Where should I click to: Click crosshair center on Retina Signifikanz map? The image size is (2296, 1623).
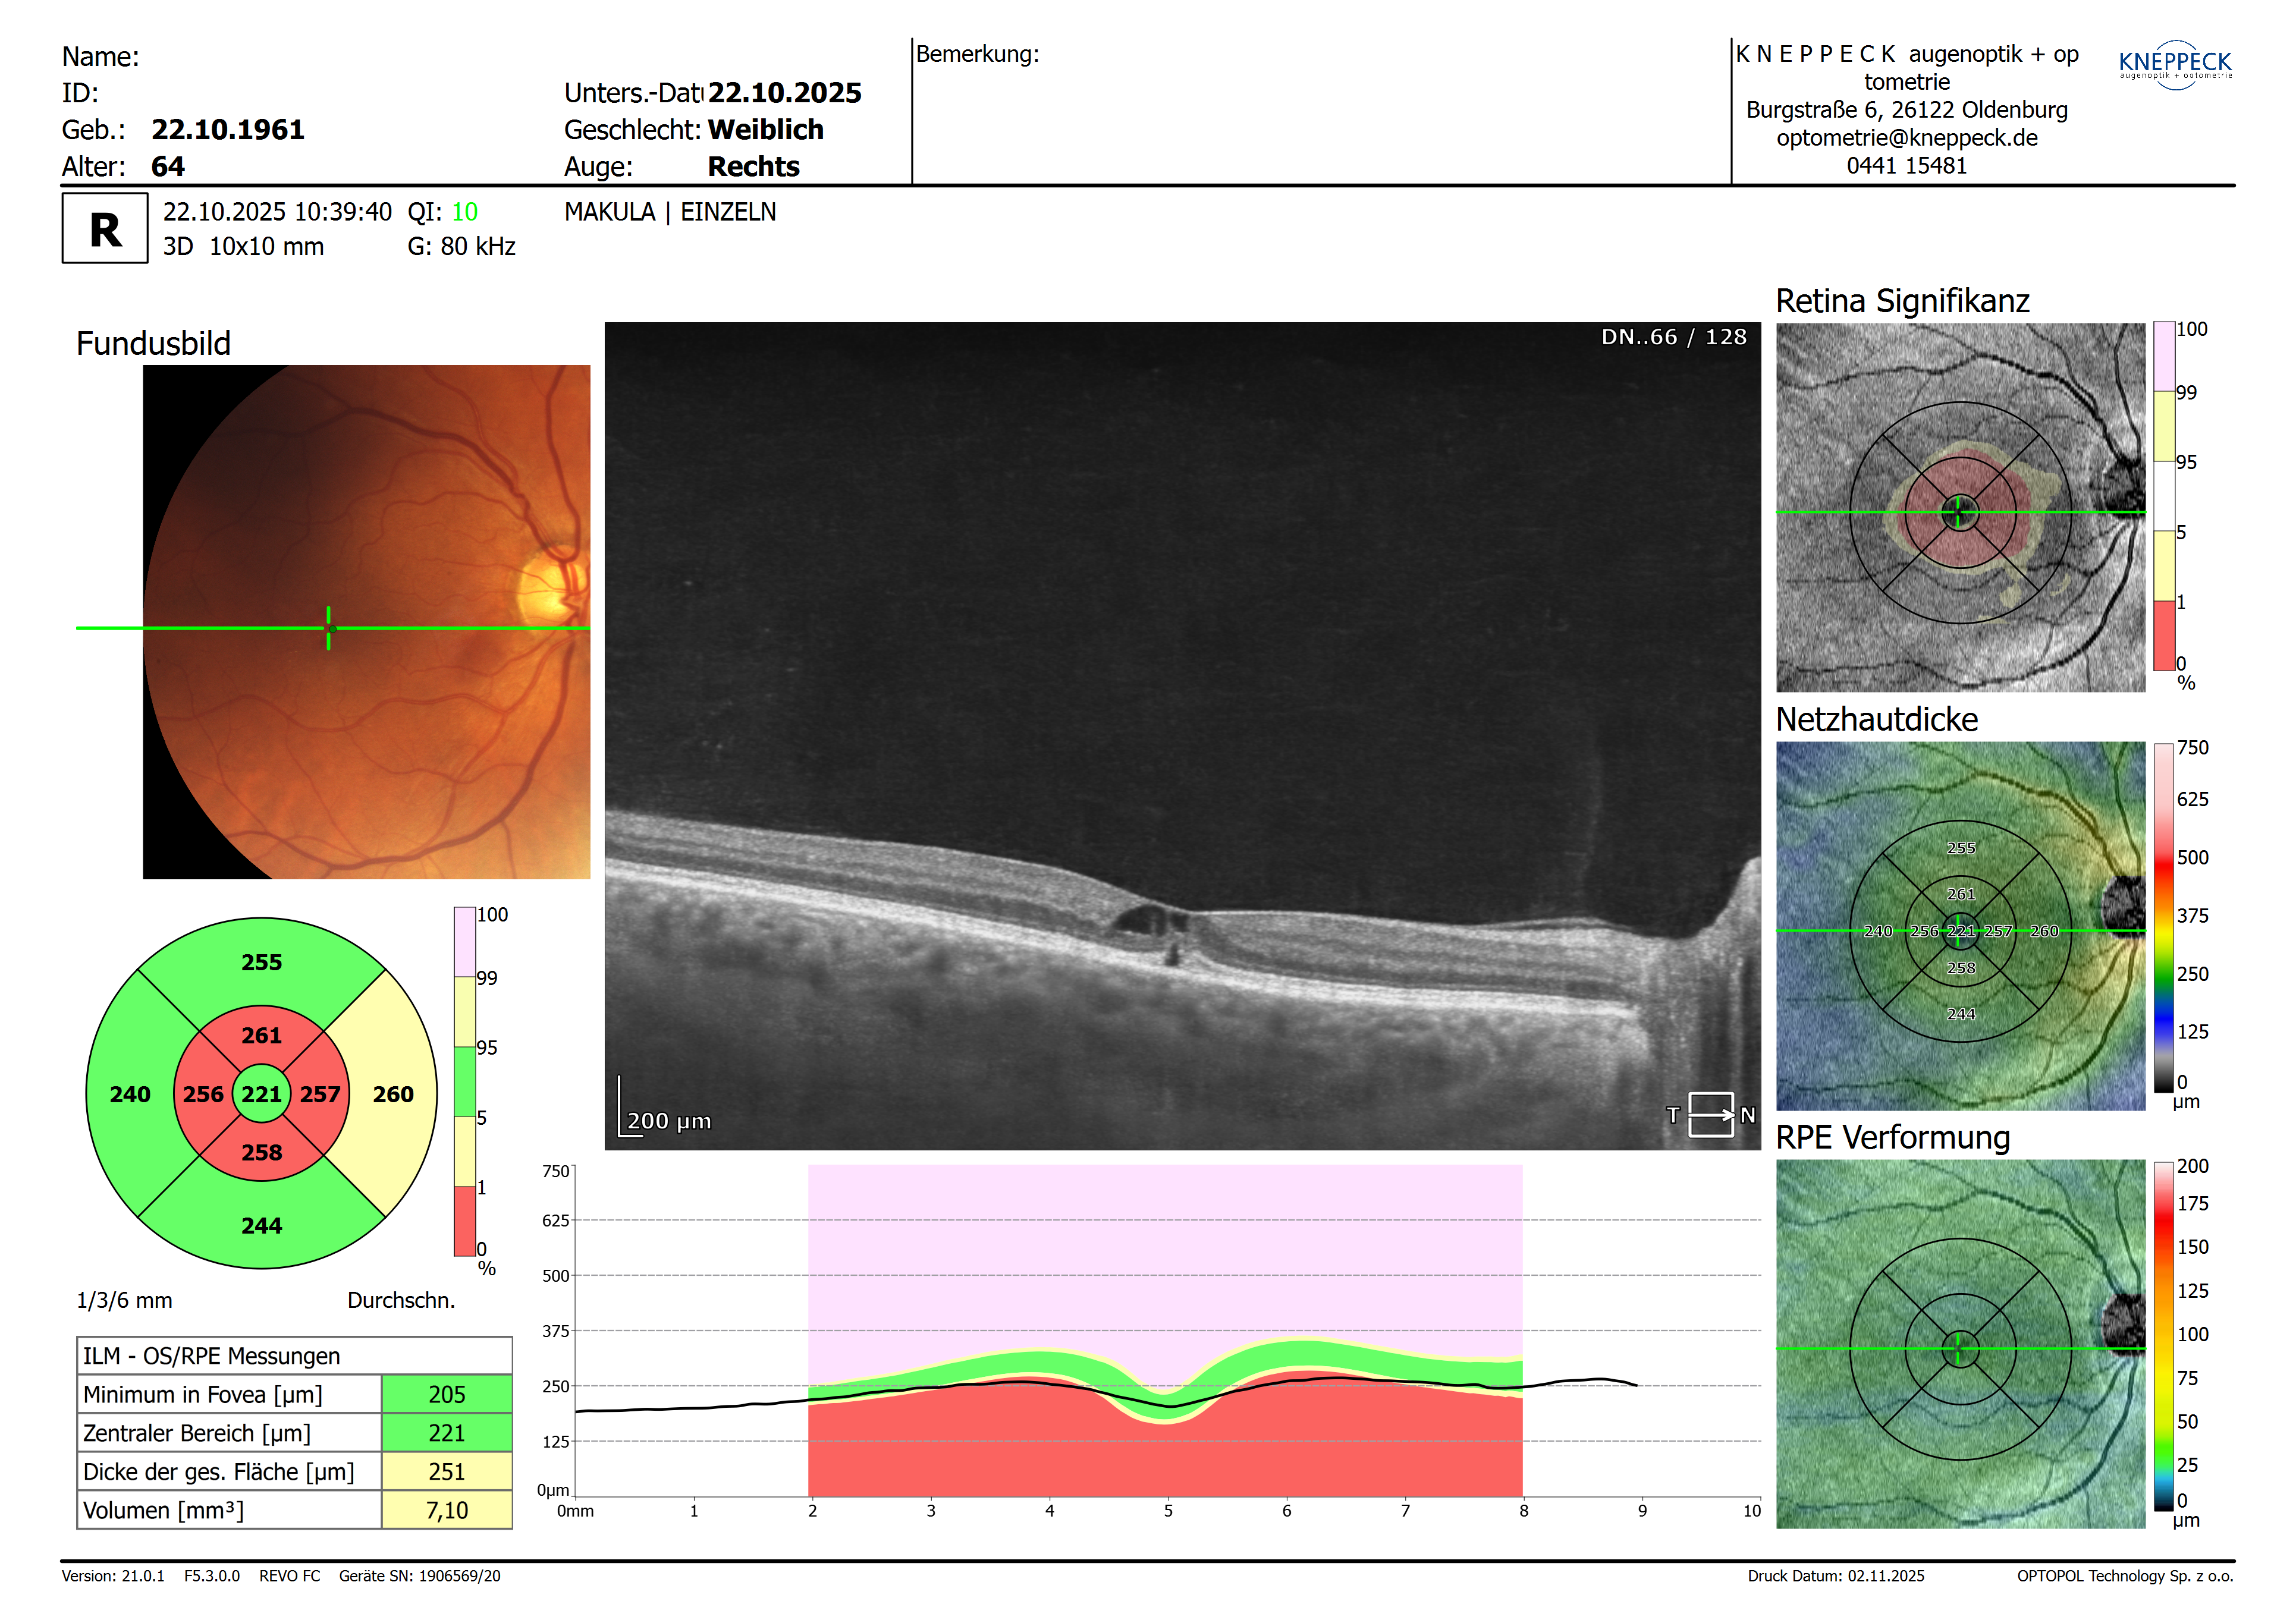1958,512
